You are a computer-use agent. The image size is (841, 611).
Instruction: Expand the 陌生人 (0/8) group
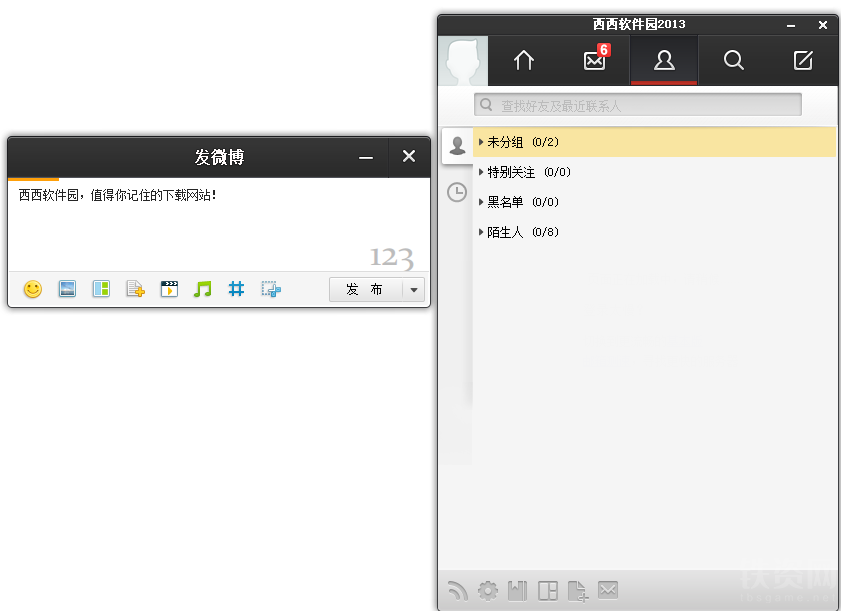click(x=654, y=232)
